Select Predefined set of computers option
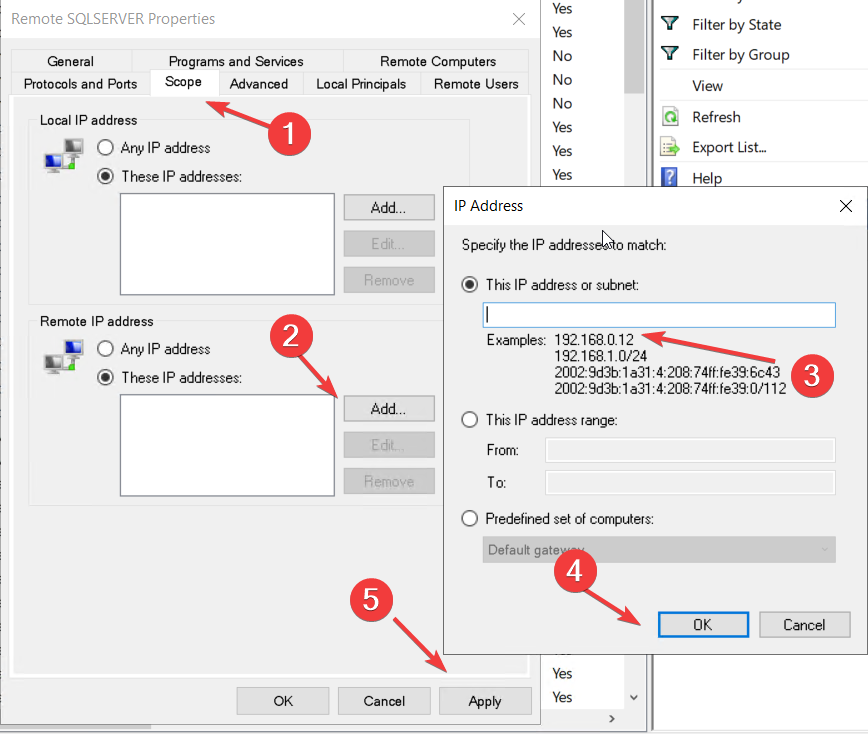Image resolution: width=868 pixels, height=734 pixels. (469, 519)
